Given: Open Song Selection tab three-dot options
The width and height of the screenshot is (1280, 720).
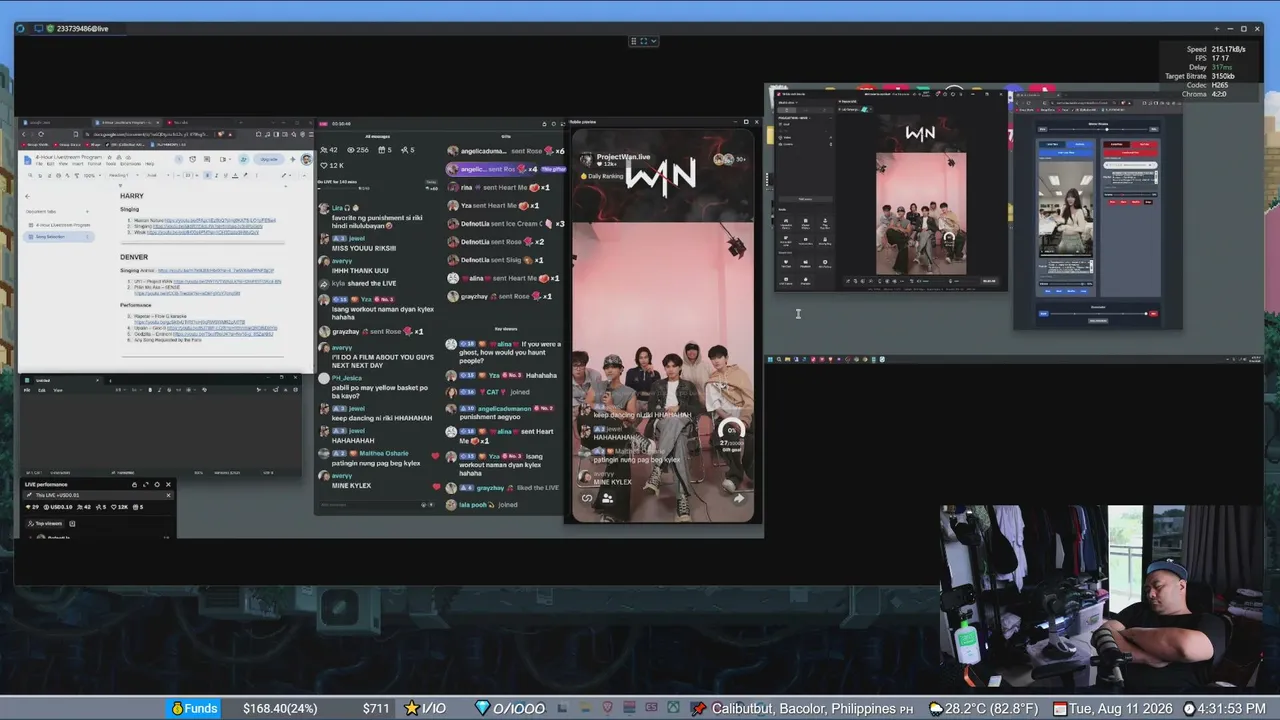Looking at the screenshot, I should pos(87,237).
